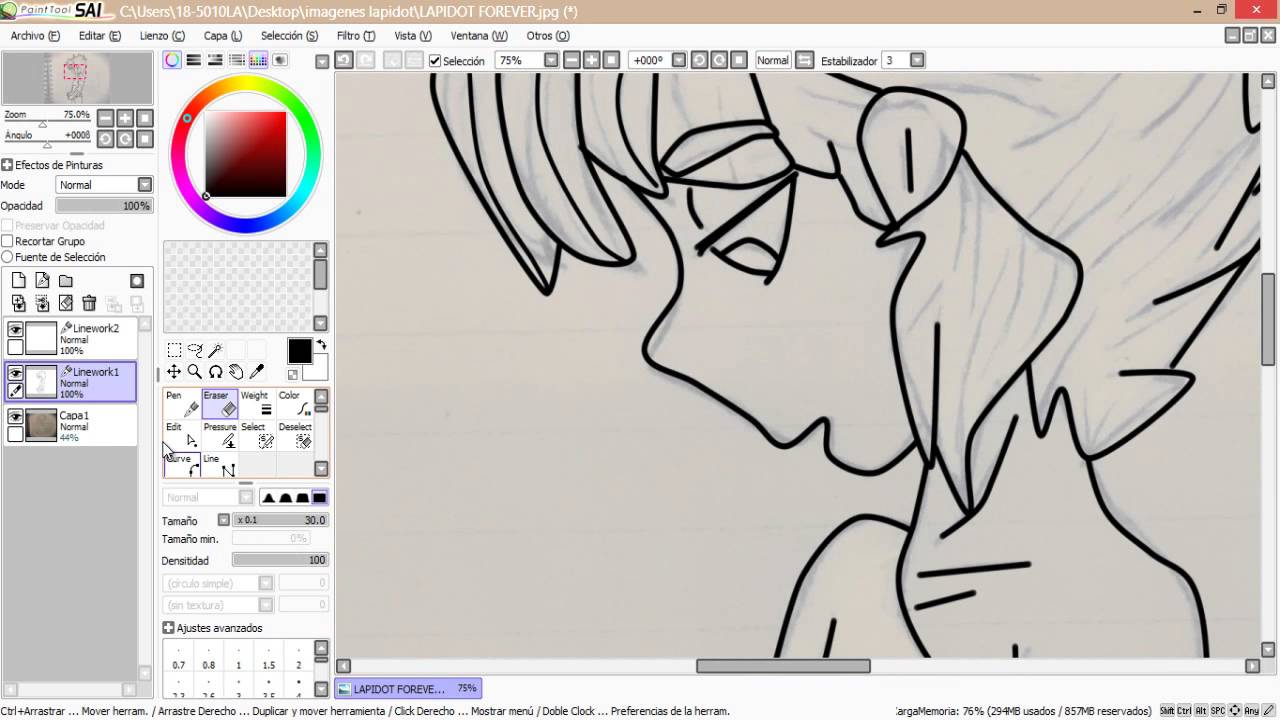Screen dimensions: 1280x720
Task: Uncheck the Selección checkbox in toolbar
Action: pyautogui.click(x=435, y=60)
